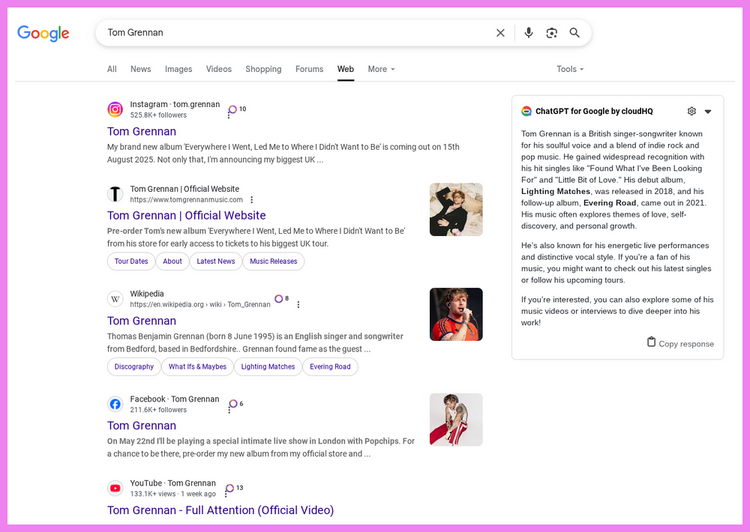Click the 525.8K+ followers text
The image size is (750, 532).
tap(158, 115)
